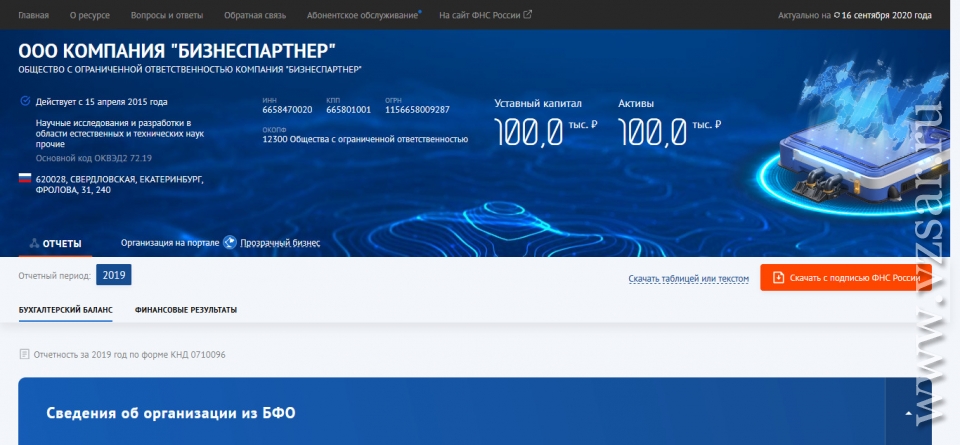Open Обратная связь page
960x445 pixels.
(255, 15)
